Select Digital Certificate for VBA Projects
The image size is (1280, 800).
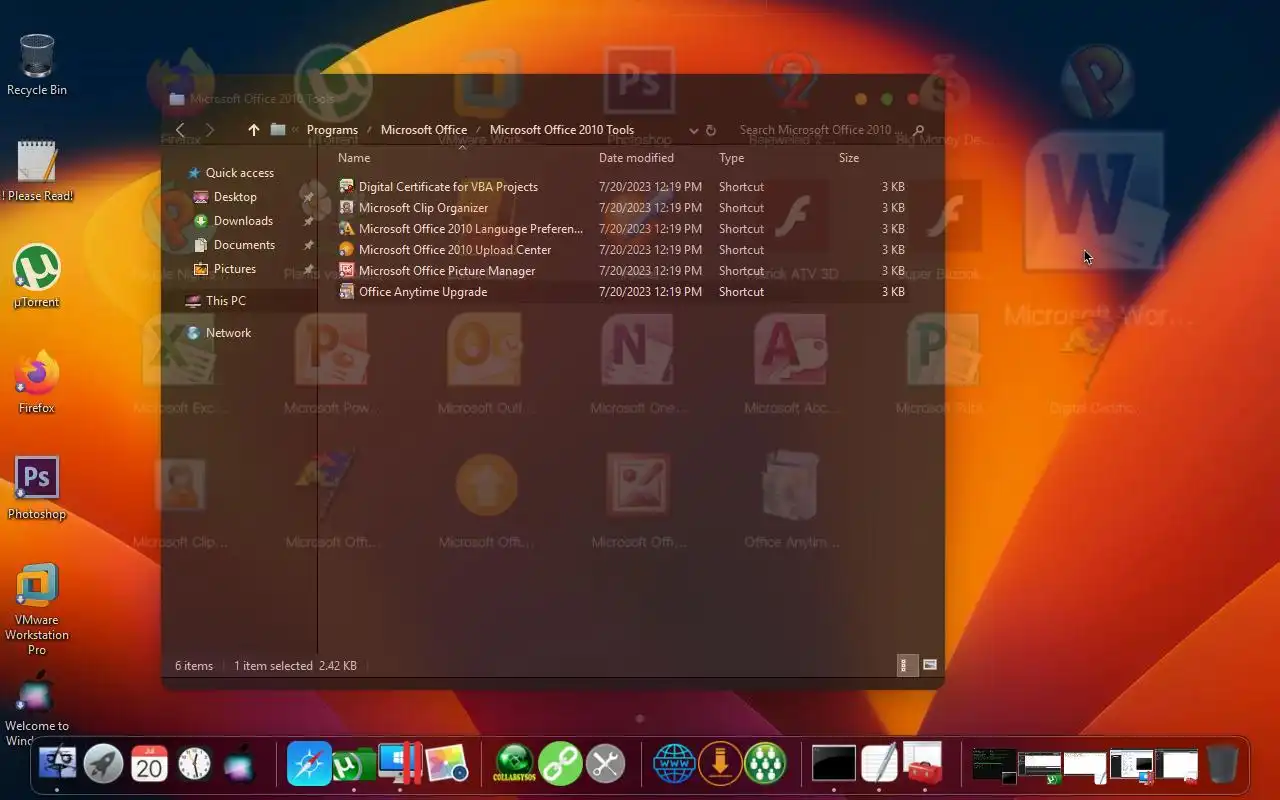point(439,187)
